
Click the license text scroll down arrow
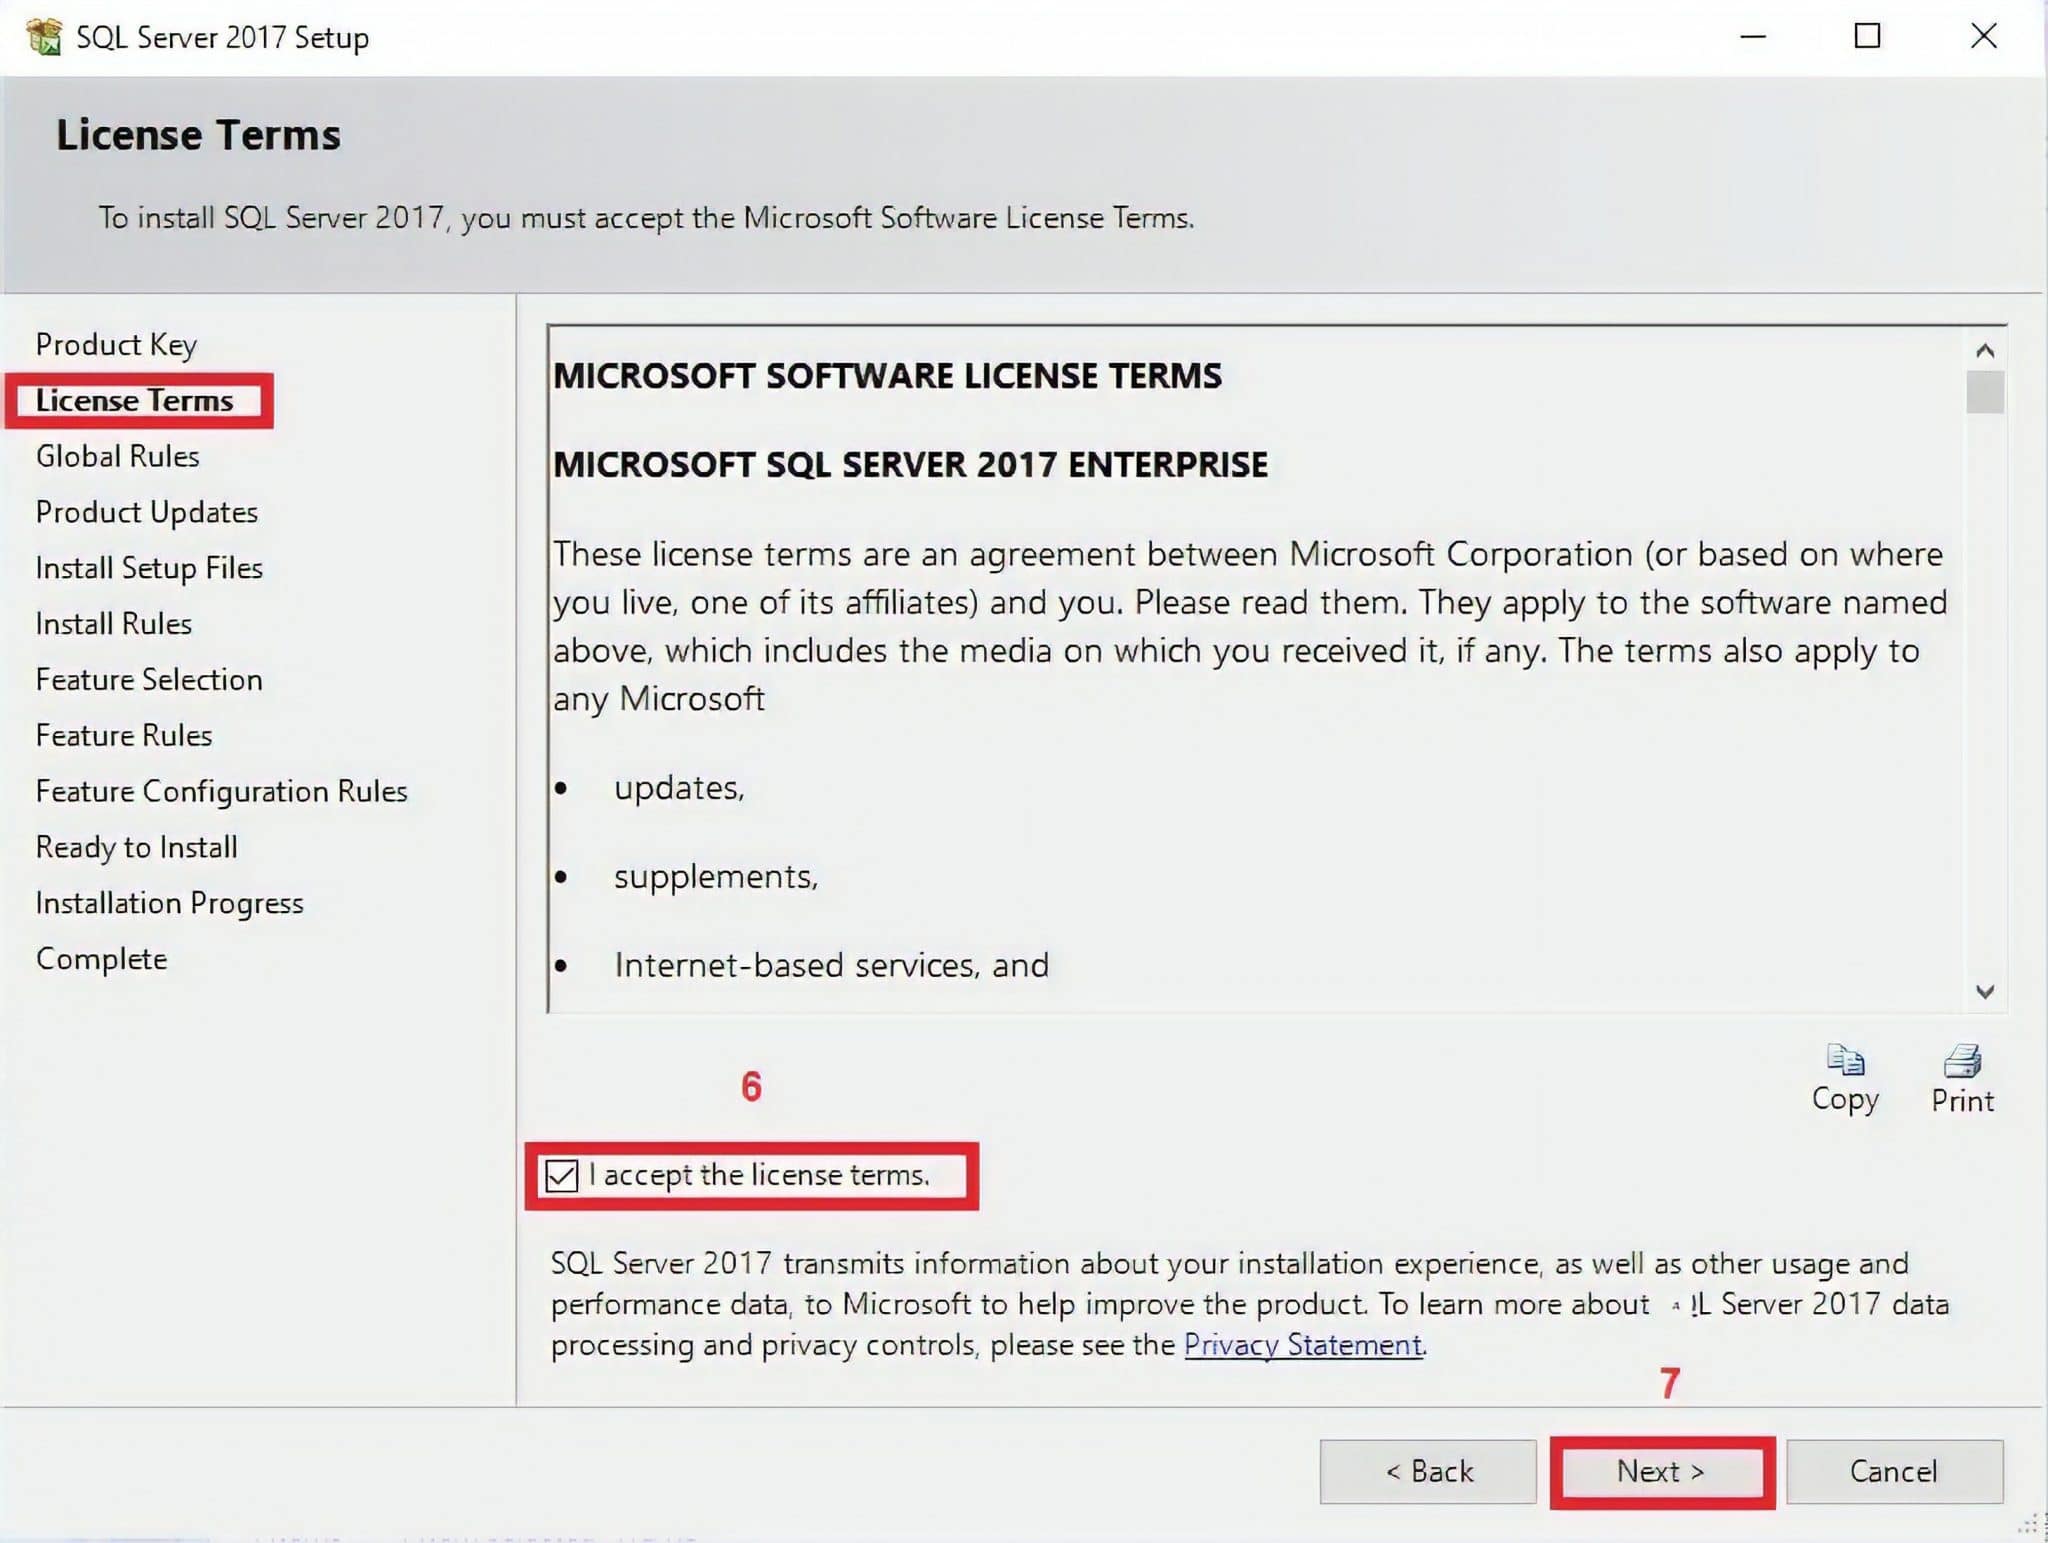pos(1985,991)
